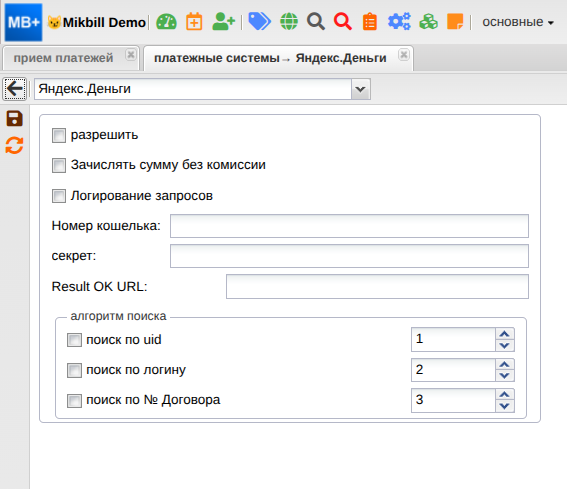Click the Result OK URL label
The width and height of the screenshot is (567, 489).
pos(99,286)
